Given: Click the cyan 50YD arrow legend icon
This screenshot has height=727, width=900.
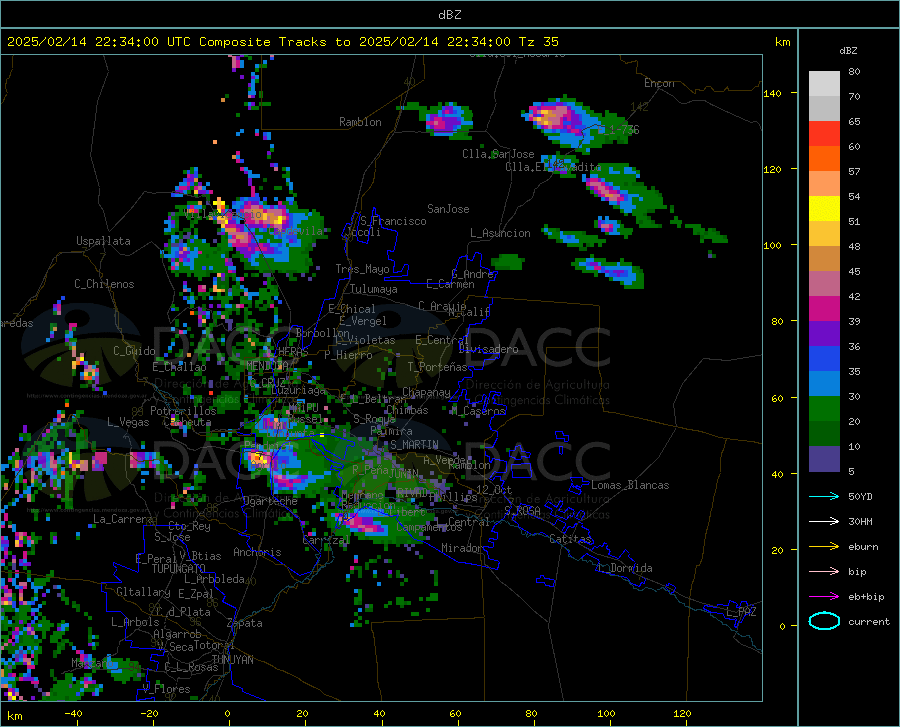Looking at the screenshot, I should pos(824,496).
